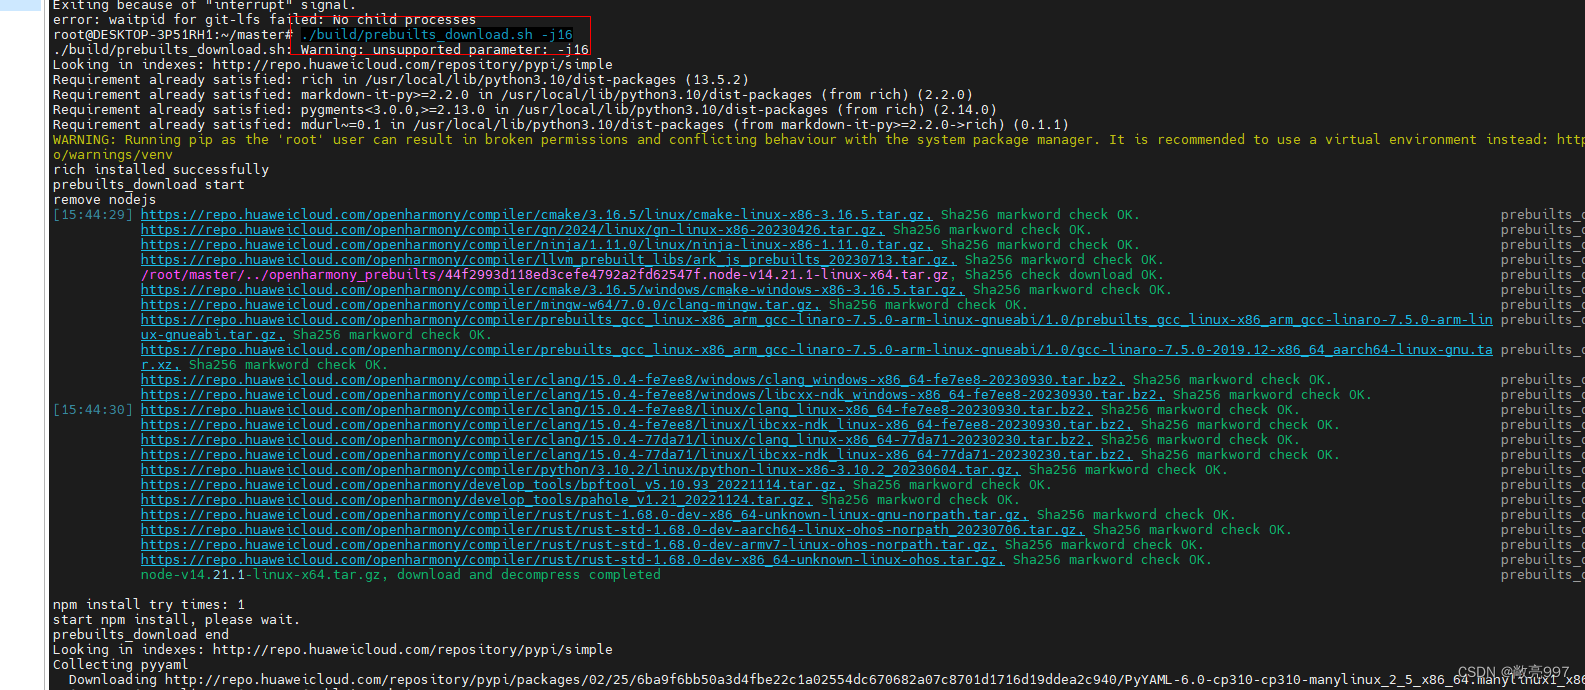The width and height of the screenshot is (1585, 690).
Task: Open the clang_linux-x86_64-fe7ee8-20230930 link
Action: [x=616, y=410]
